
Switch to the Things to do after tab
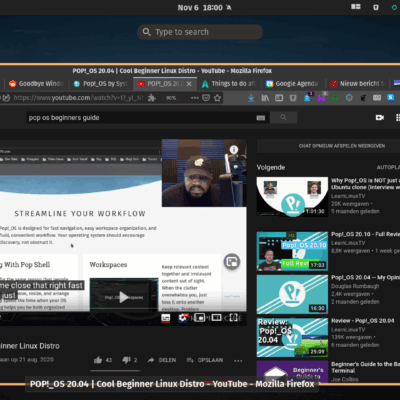pos(229,84)
